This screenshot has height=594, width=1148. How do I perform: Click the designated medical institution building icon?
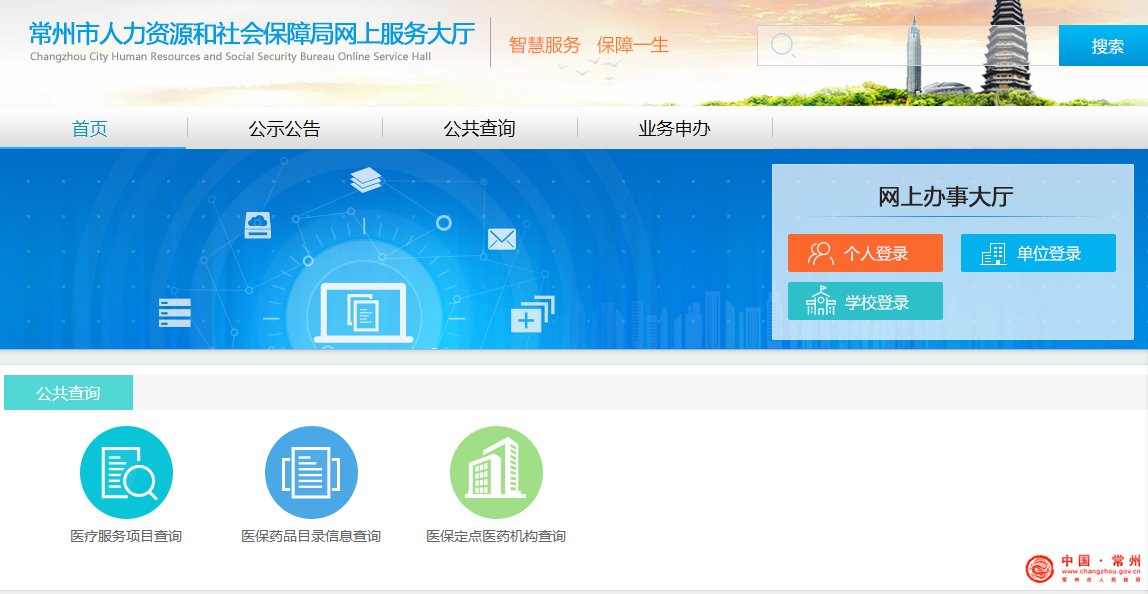(x=496, y=472)
